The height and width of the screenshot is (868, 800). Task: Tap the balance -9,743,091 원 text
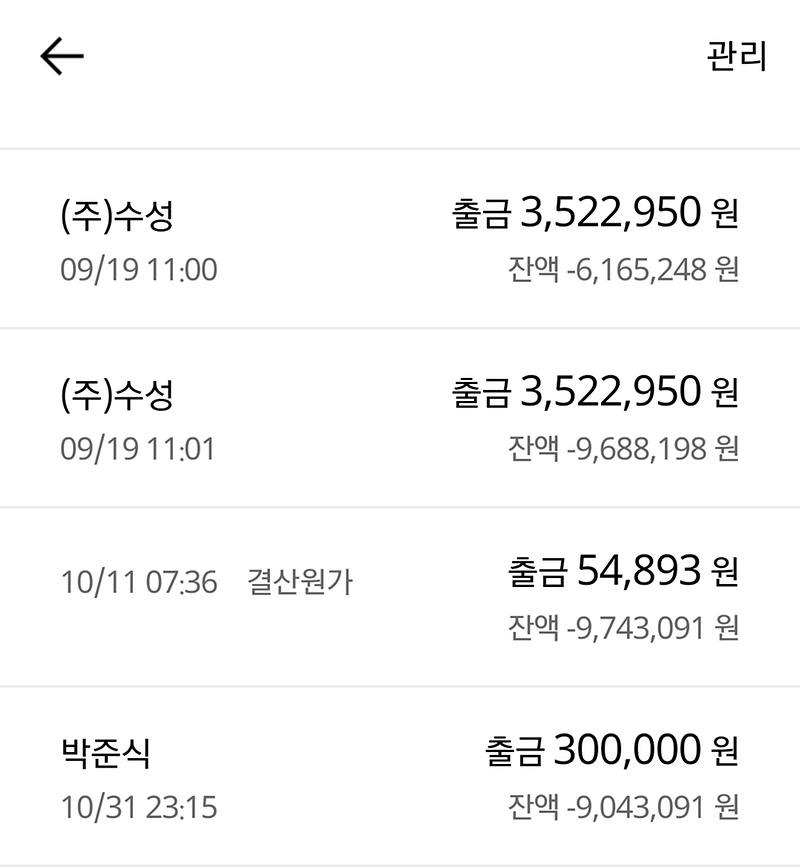pos(623,628)
